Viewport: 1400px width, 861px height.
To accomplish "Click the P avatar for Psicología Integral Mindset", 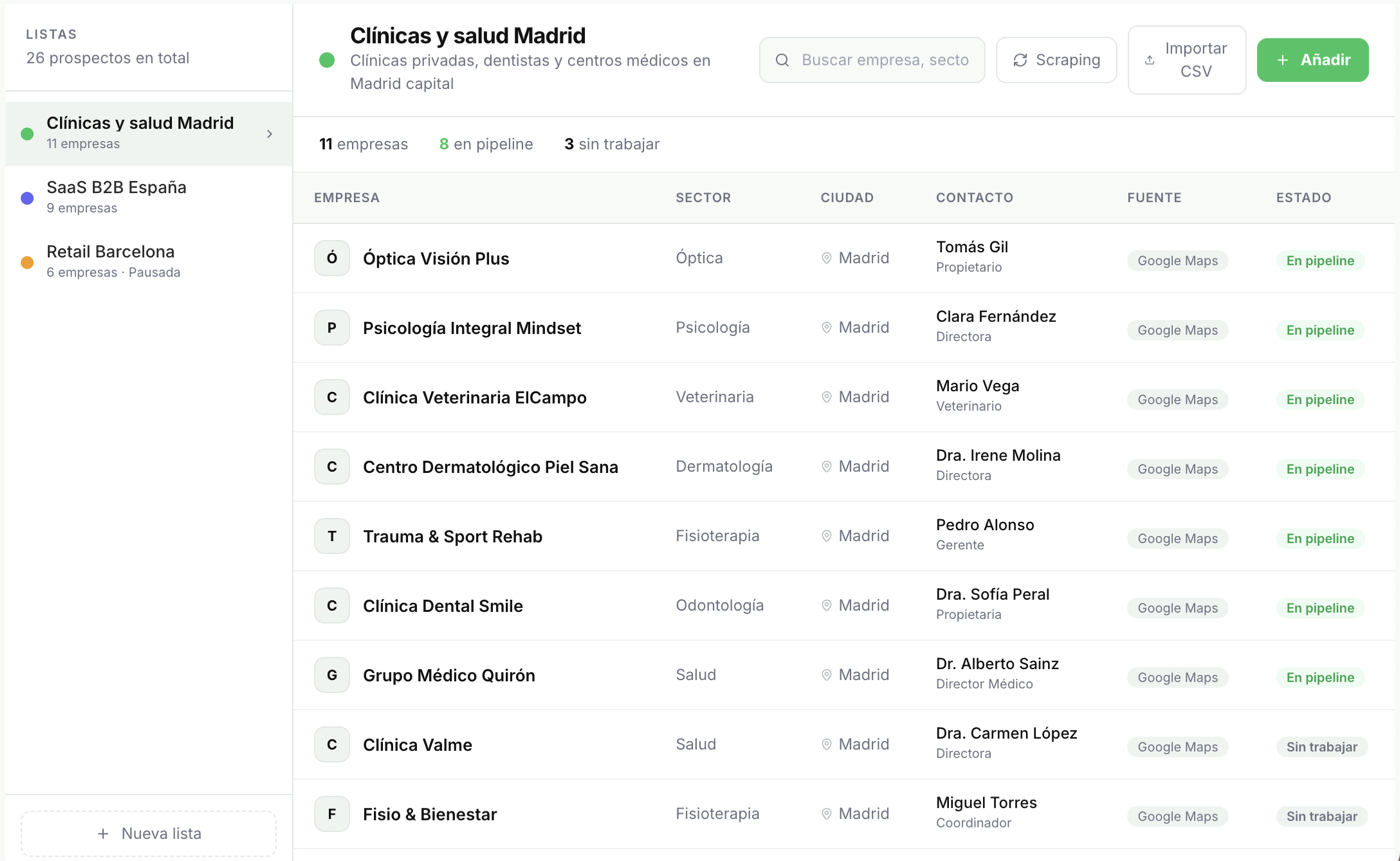I will point(332,328).
